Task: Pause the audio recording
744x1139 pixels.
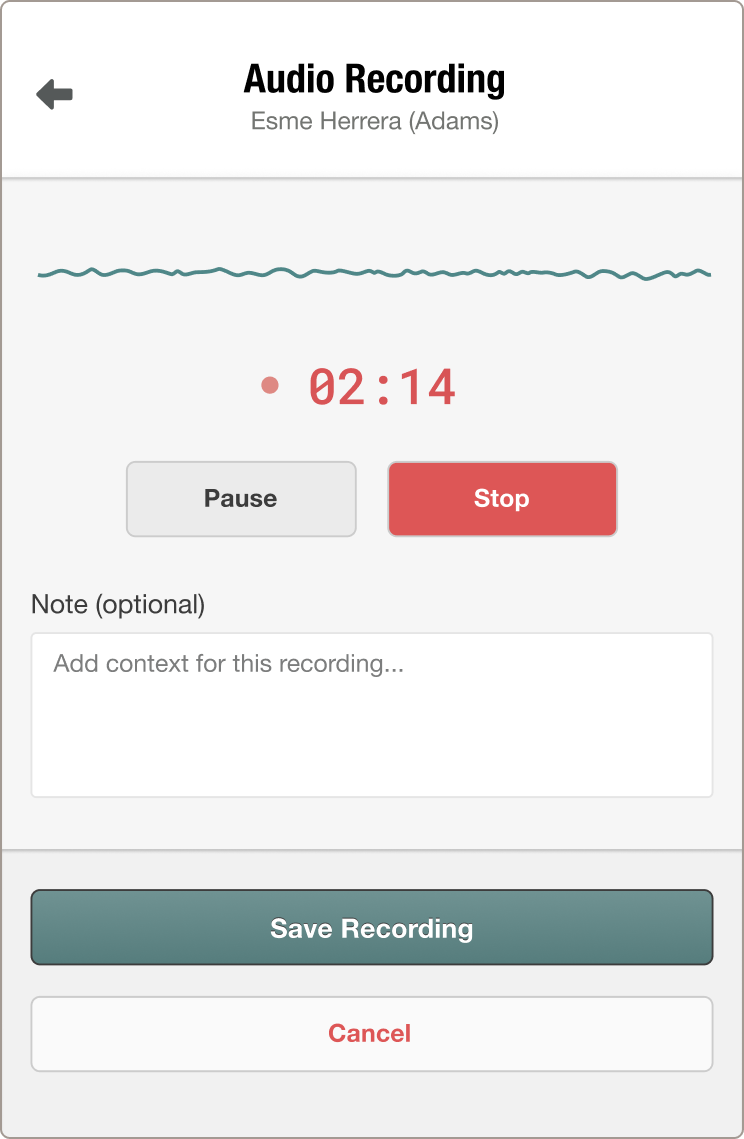Action: click(x=241, y=499)
